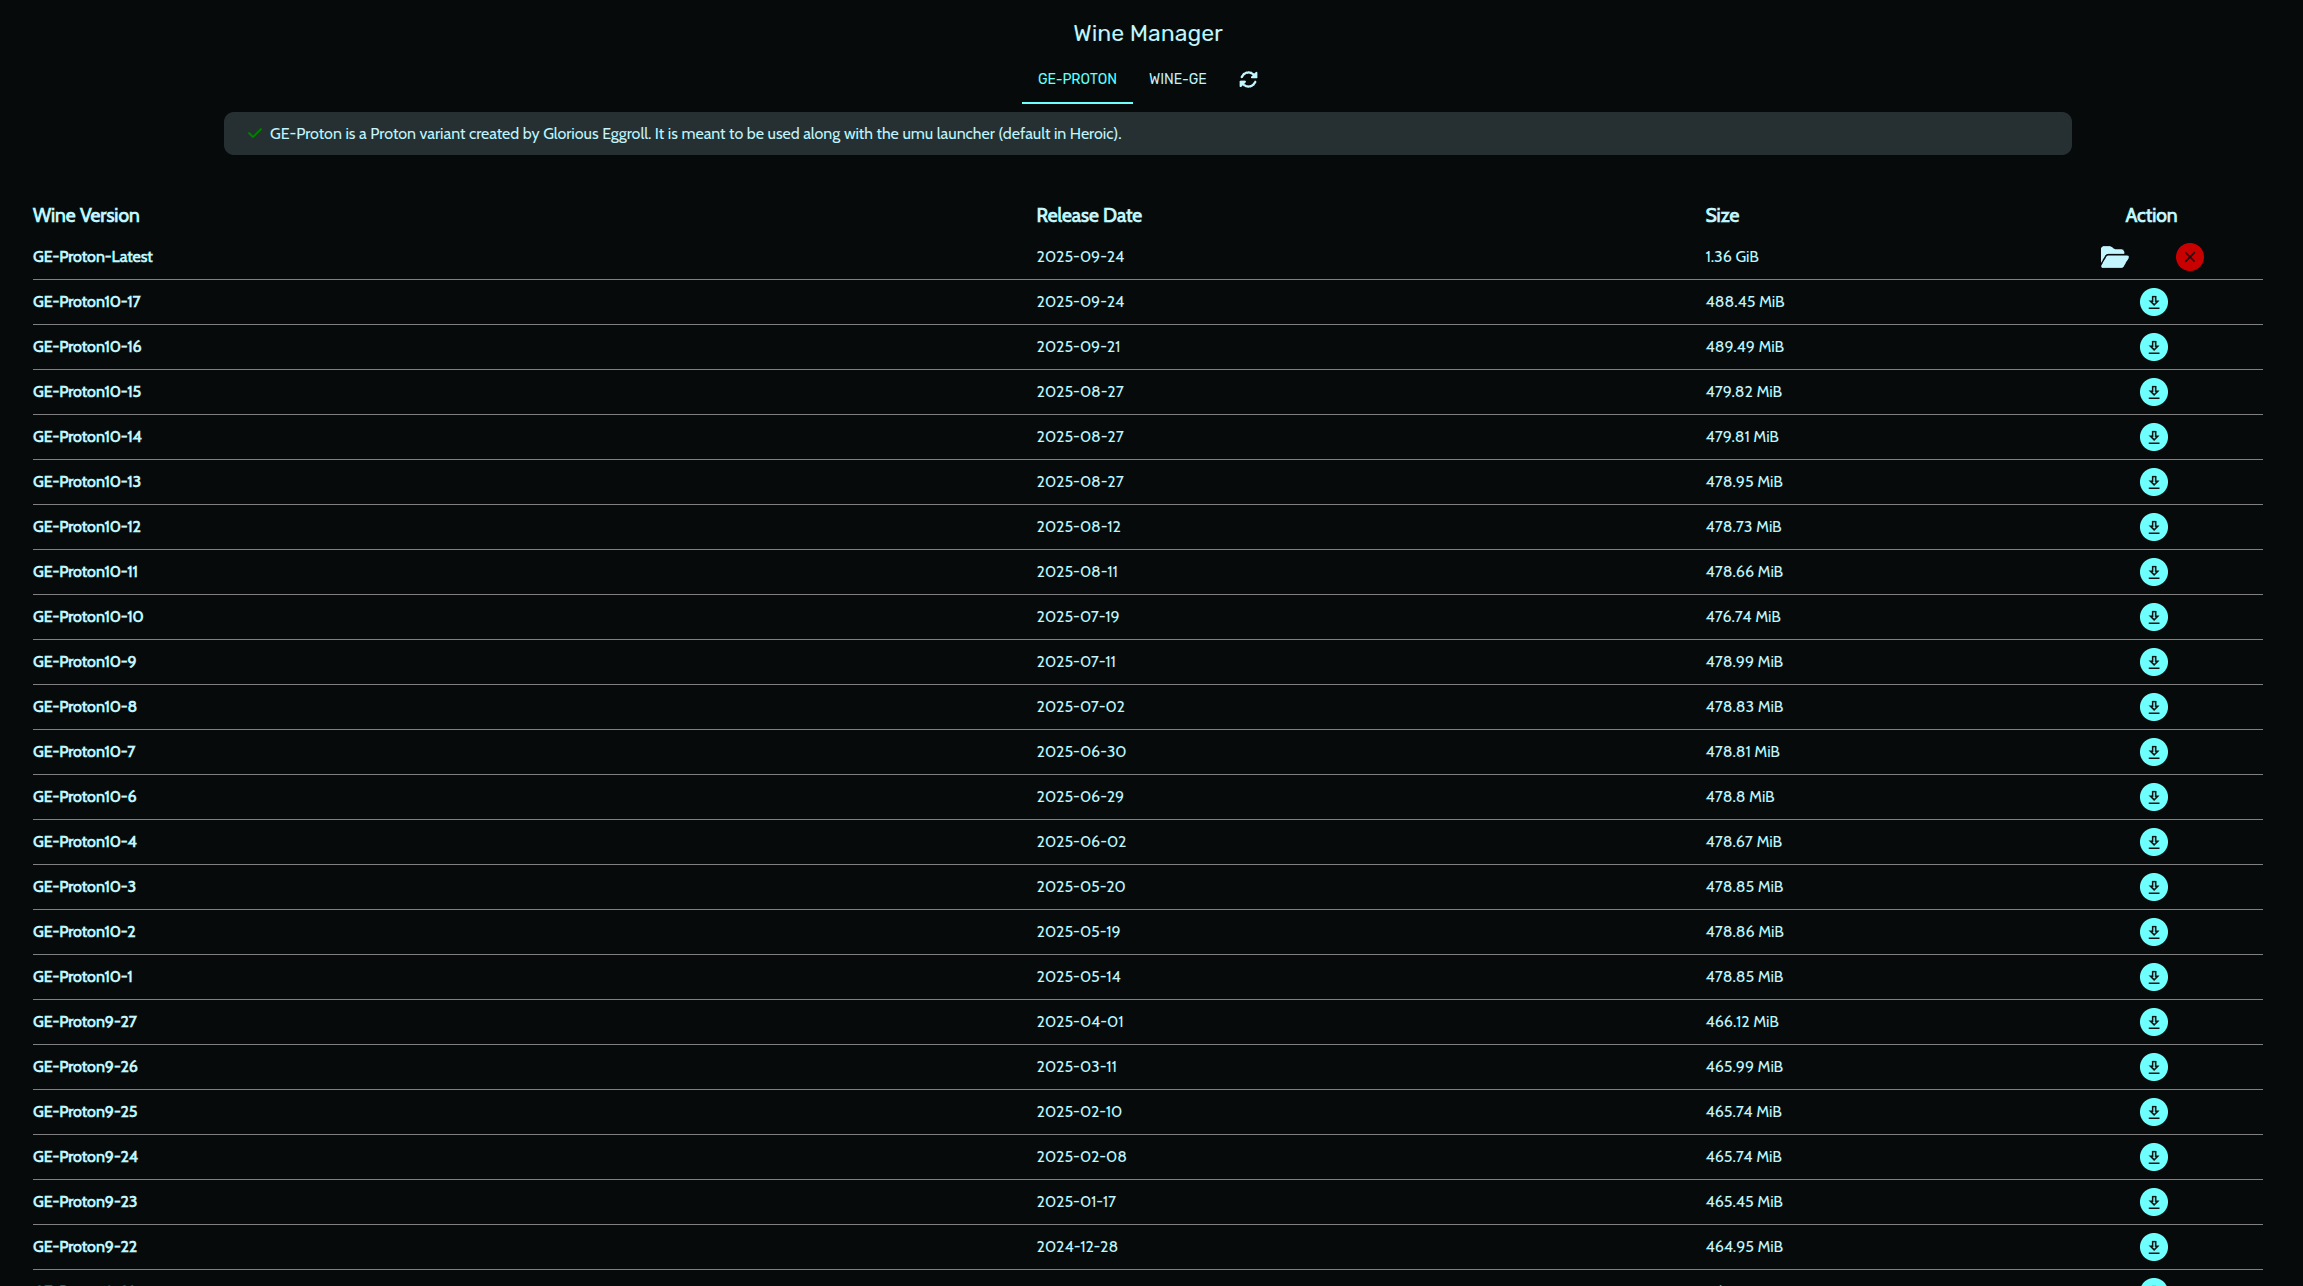
Task: Click the Size column header
Action: click(1721, 215)
